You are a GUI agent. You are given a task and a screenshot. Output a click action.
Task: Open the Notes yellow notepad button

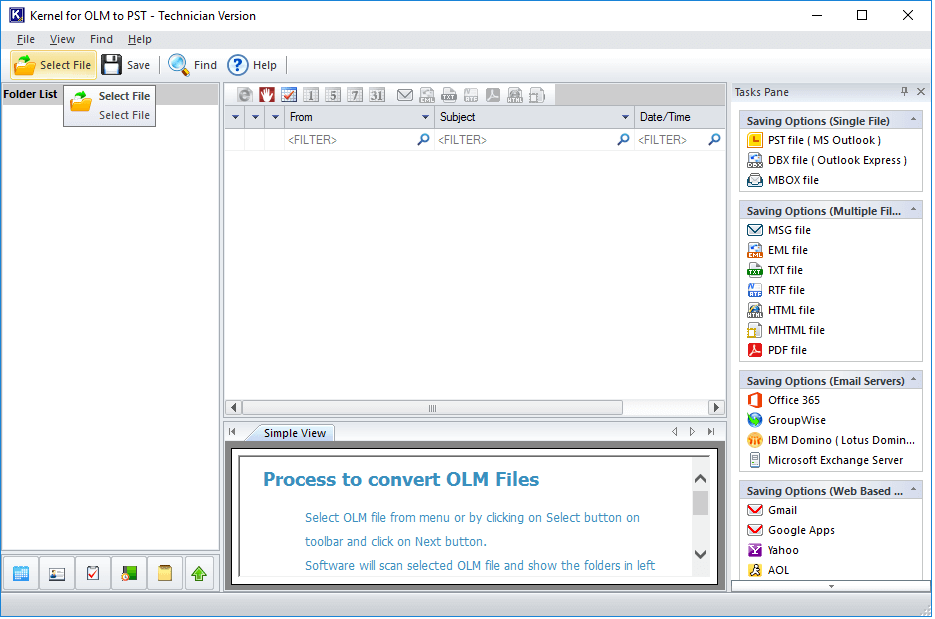click(x=165, y=573)
